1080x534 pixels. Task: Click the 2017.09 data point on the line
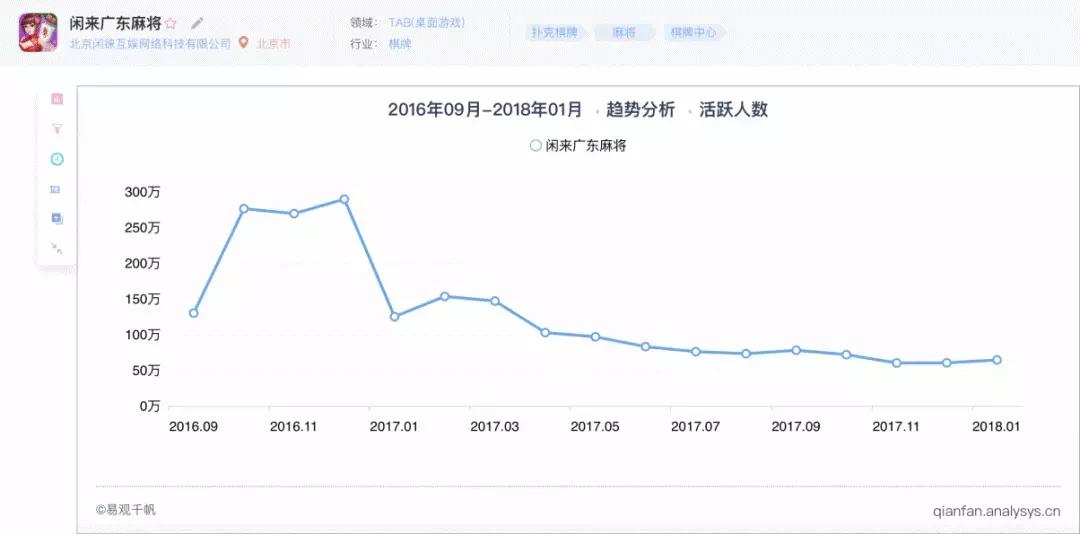click(x=796, y=350)
